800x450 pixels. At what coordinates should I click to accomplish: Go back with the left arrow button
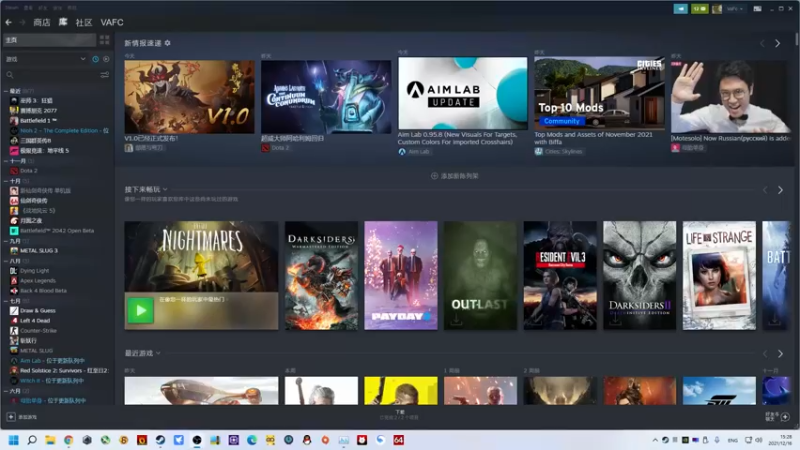pyautogui.click(x=9, y=22)
